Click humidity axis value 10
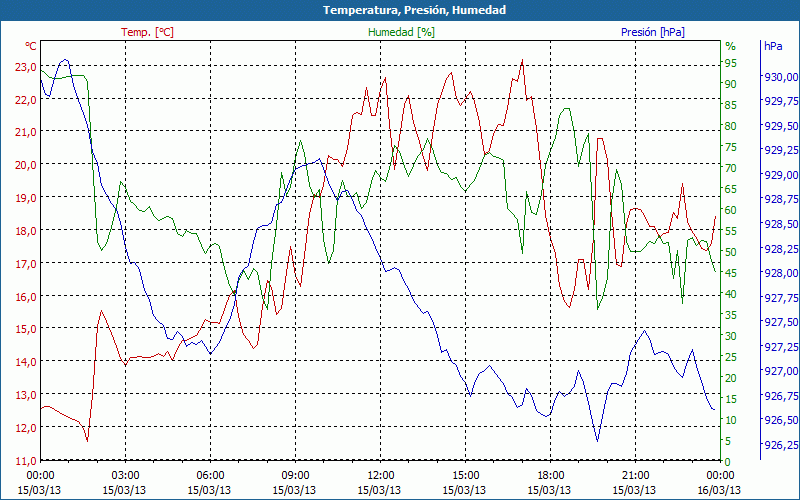This screenshot has width=800, height=500. (731, 420)
